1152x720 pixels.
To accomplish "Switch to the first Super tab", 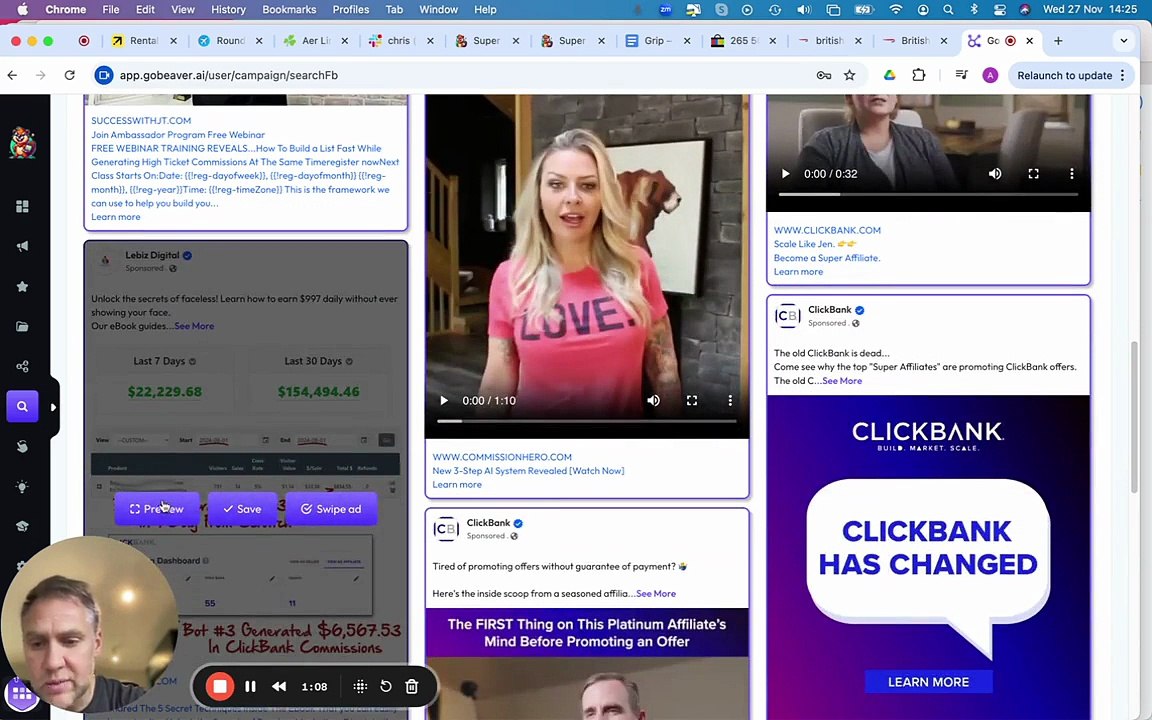I will [x=486, y=40].
